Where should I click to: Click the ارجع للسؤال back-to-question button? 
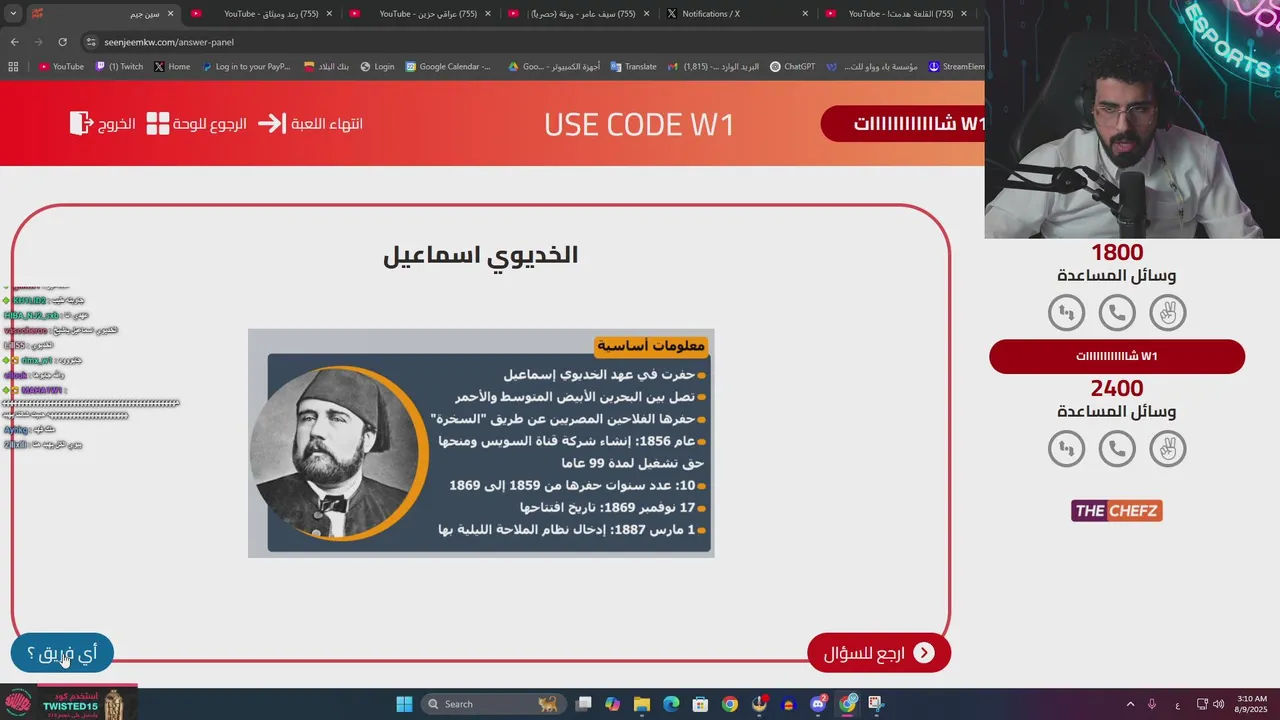[878, 653]
